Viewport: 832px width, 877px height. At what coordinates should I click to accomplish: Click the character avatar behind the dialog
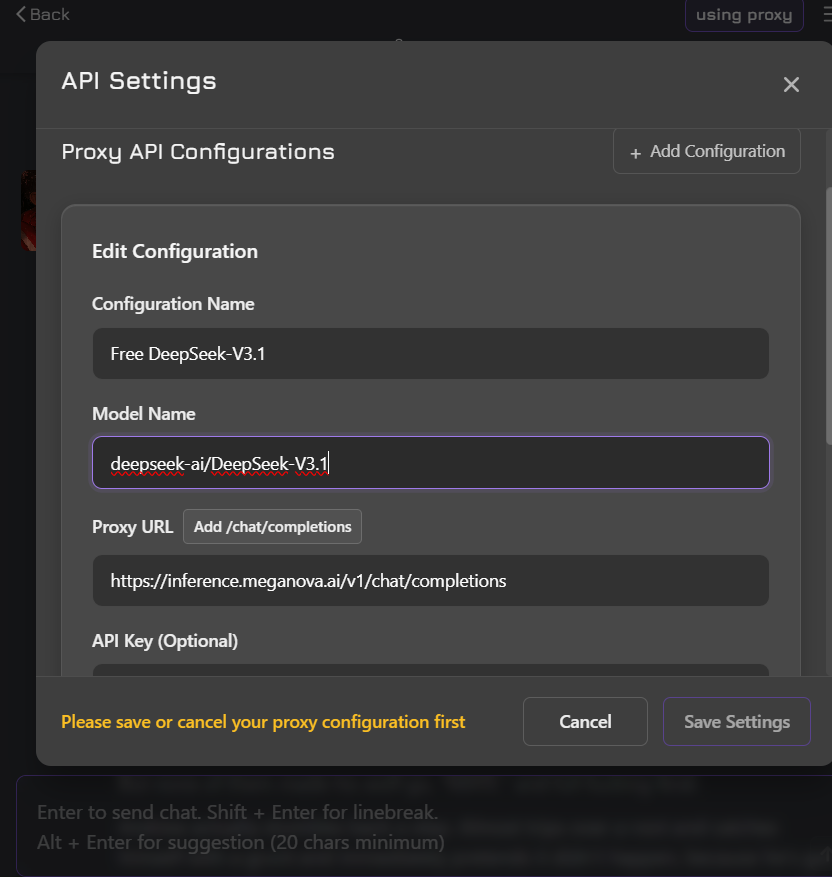28,210
